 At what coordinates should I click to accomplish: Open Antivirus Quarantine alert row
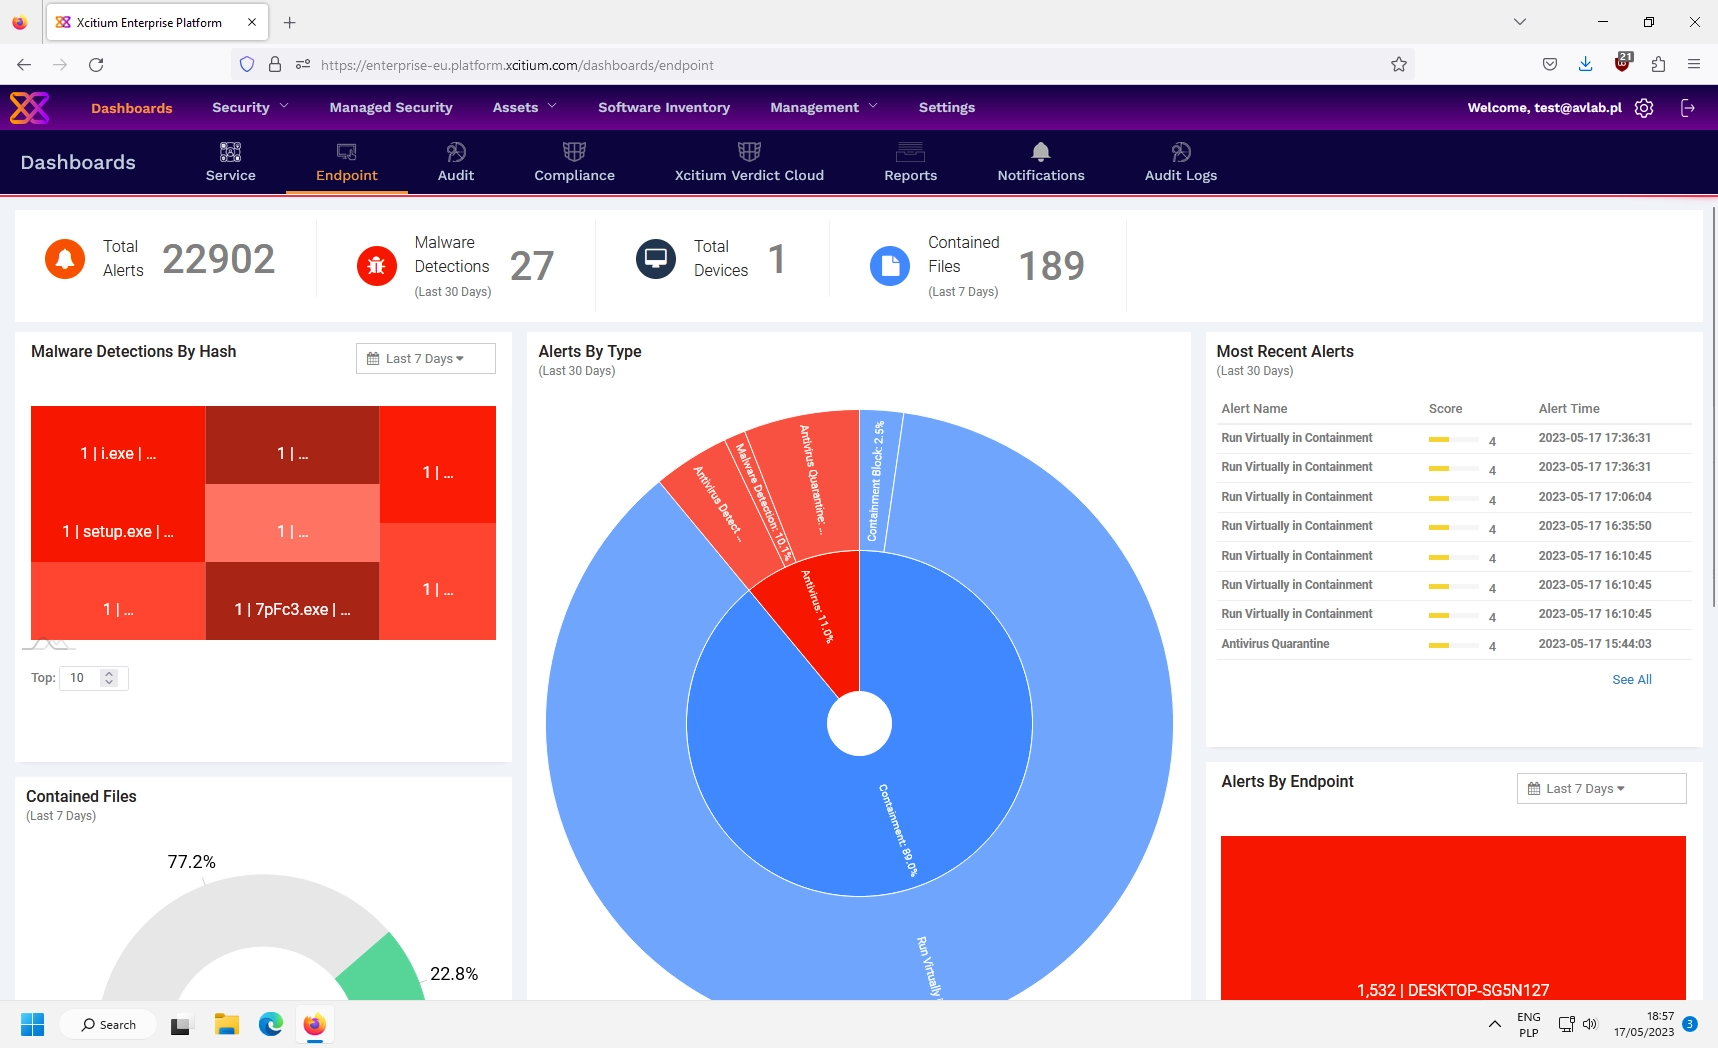click(x=1455, y=644)
